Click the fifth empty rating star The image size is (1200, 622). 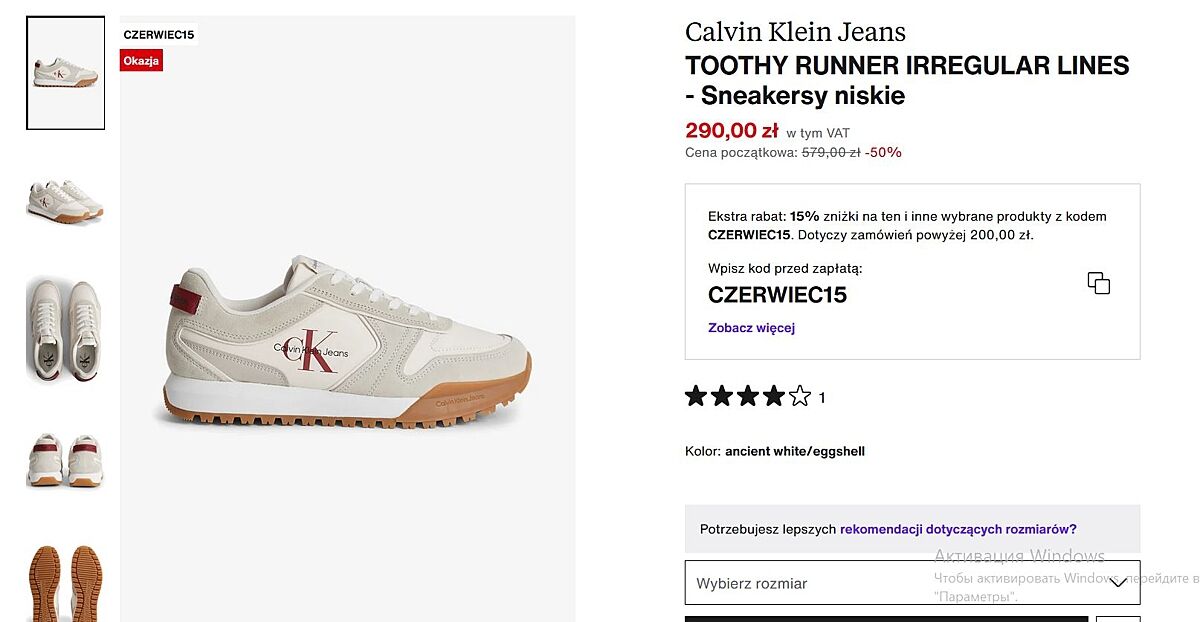800,397
